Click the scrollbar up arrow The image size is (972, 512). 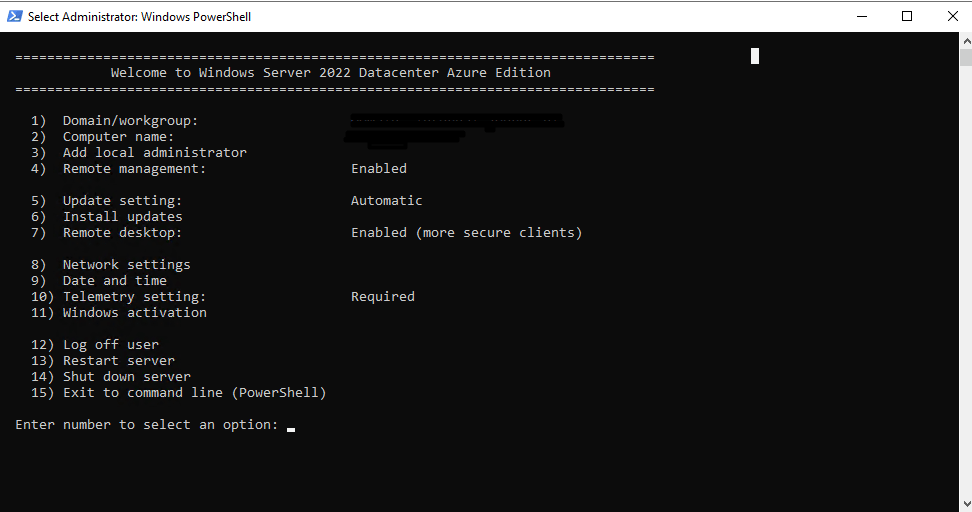click(x=966, y=41)
